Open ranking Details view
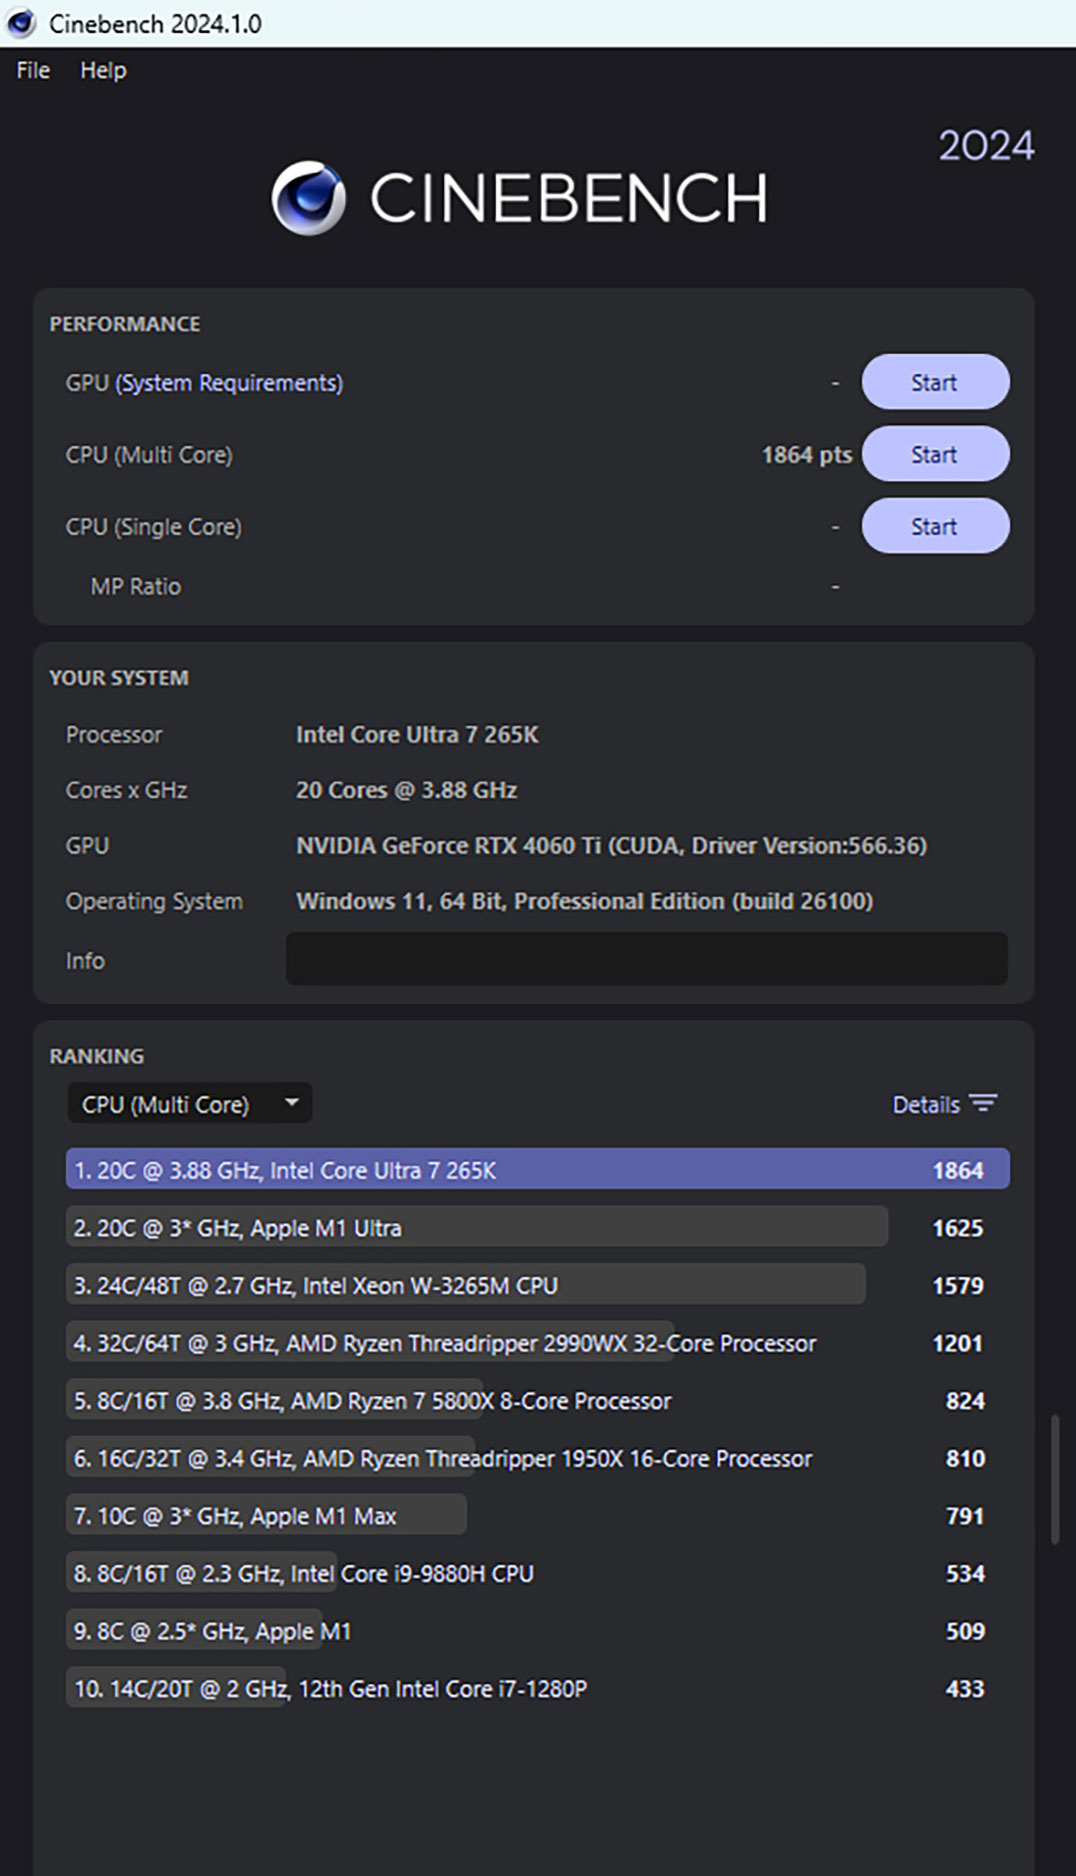 (926, 1104)
